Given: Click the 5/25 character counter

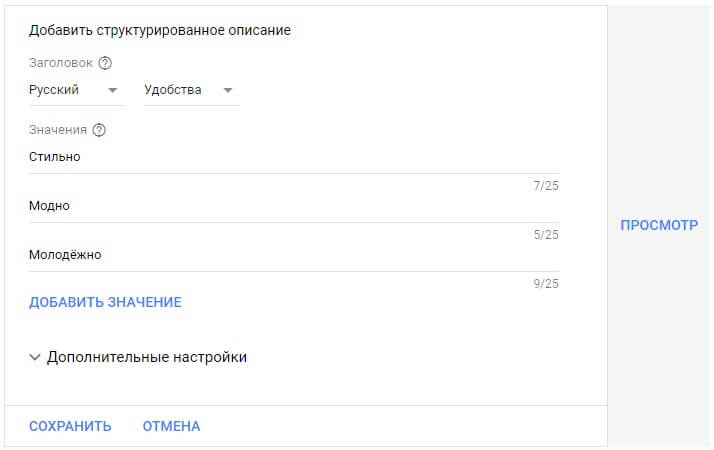Looking at the screenshot, I should (546, 235).
